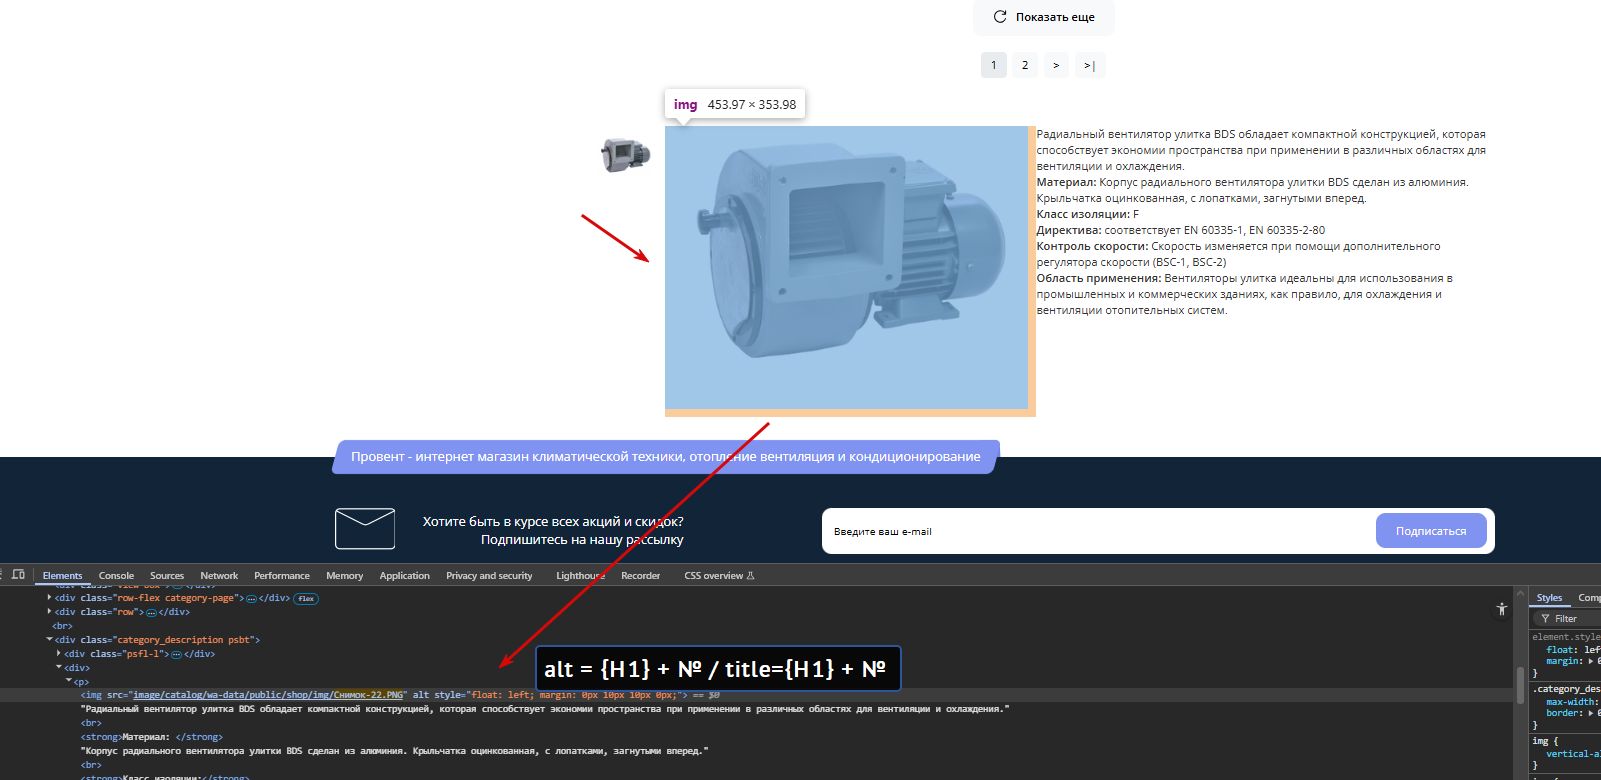Select the Computed tab in the sidebar
This screenshot has width=1601, height=780.
(1589, 598)
